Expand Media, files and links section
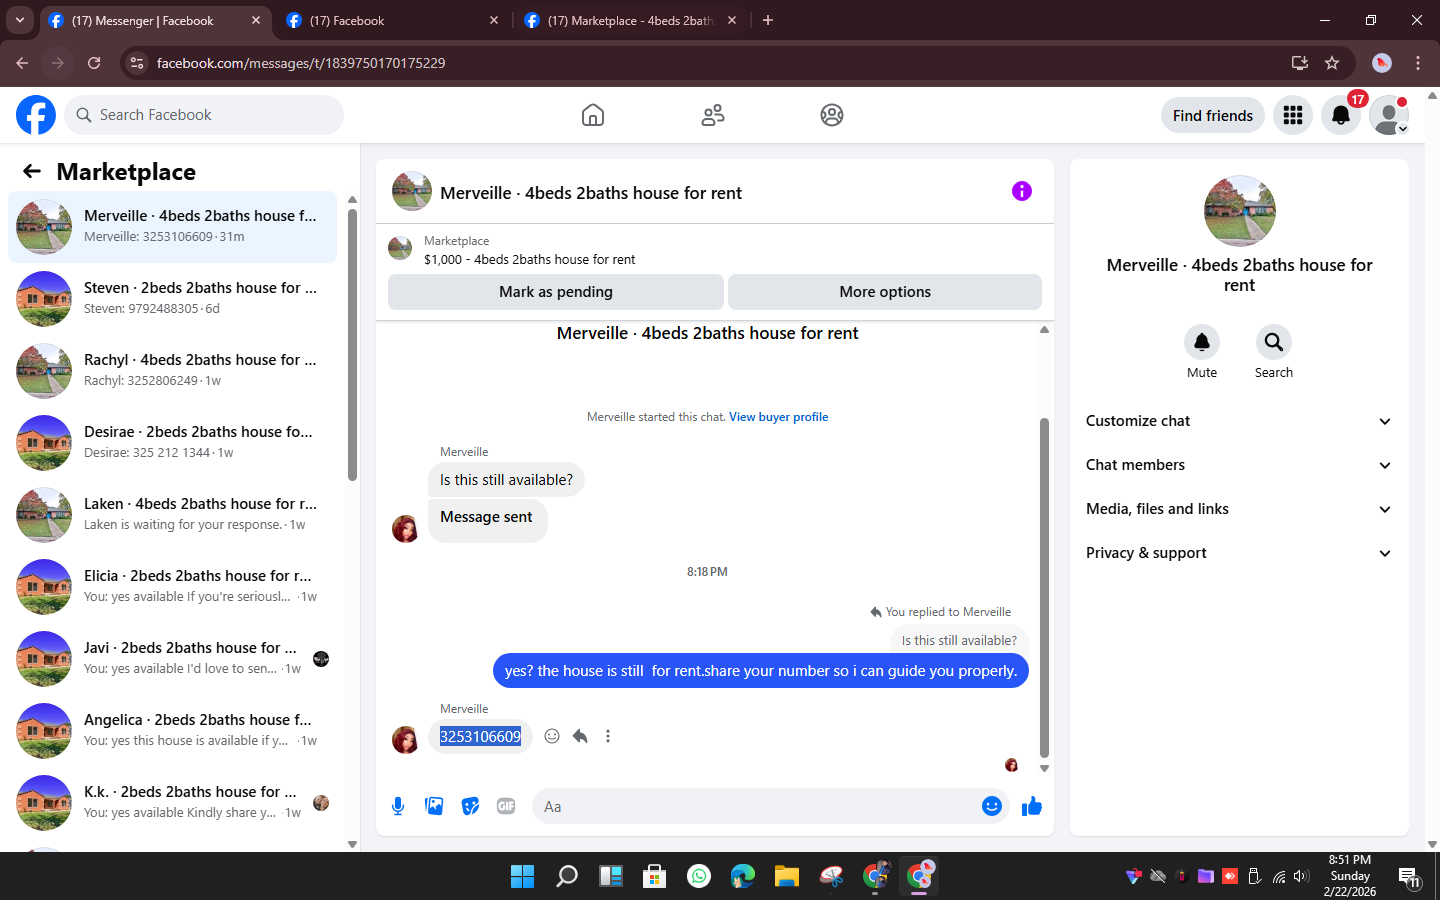This screenshot has height=900, width=1440. point(1239,509)
